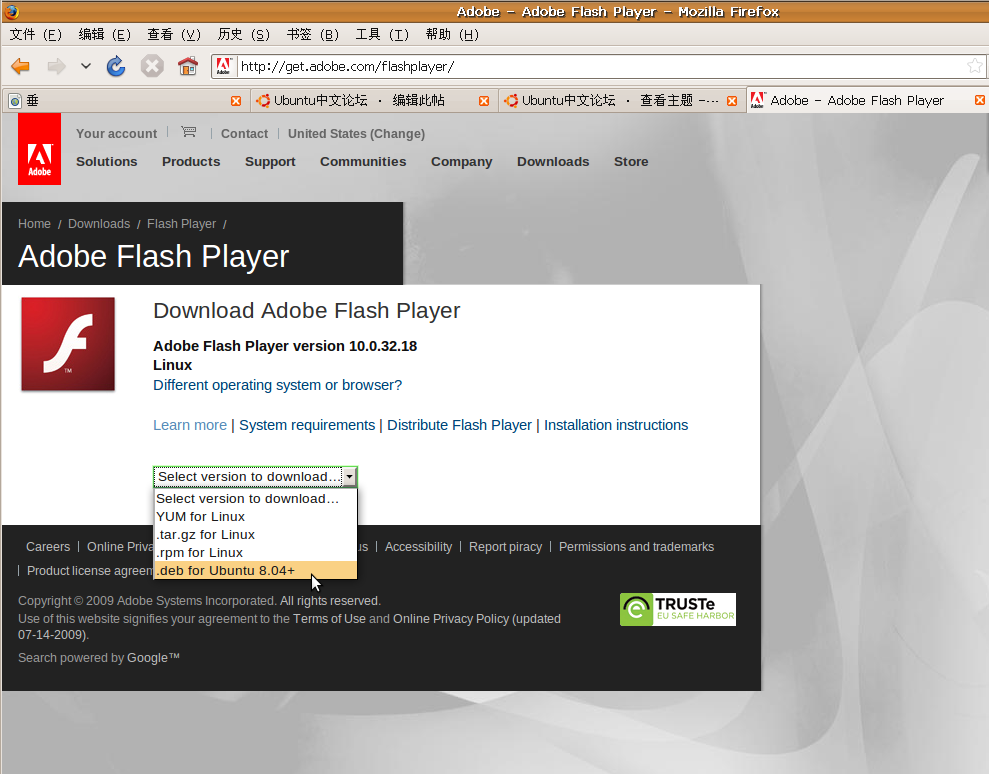The width and height of the screenshot is (989, 774).
Task: Open the navigation history dropdown arrow
Action: (x=86, y=66)
